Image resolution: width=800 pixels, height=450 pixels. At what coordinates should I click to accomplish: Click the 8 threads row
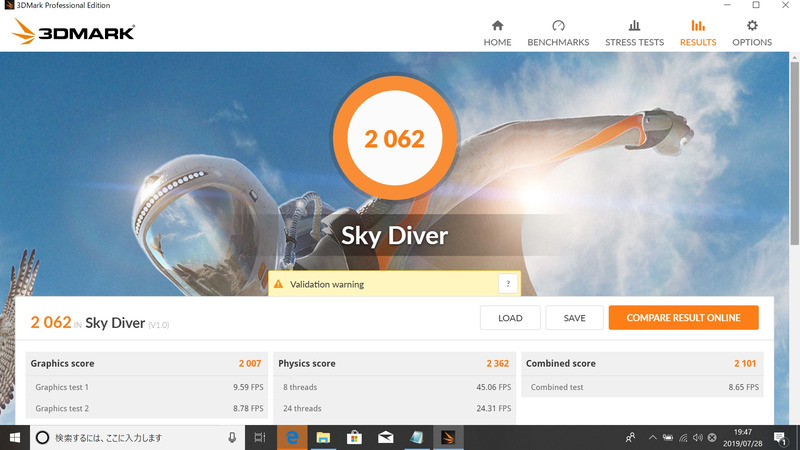(x=394, y=387)
